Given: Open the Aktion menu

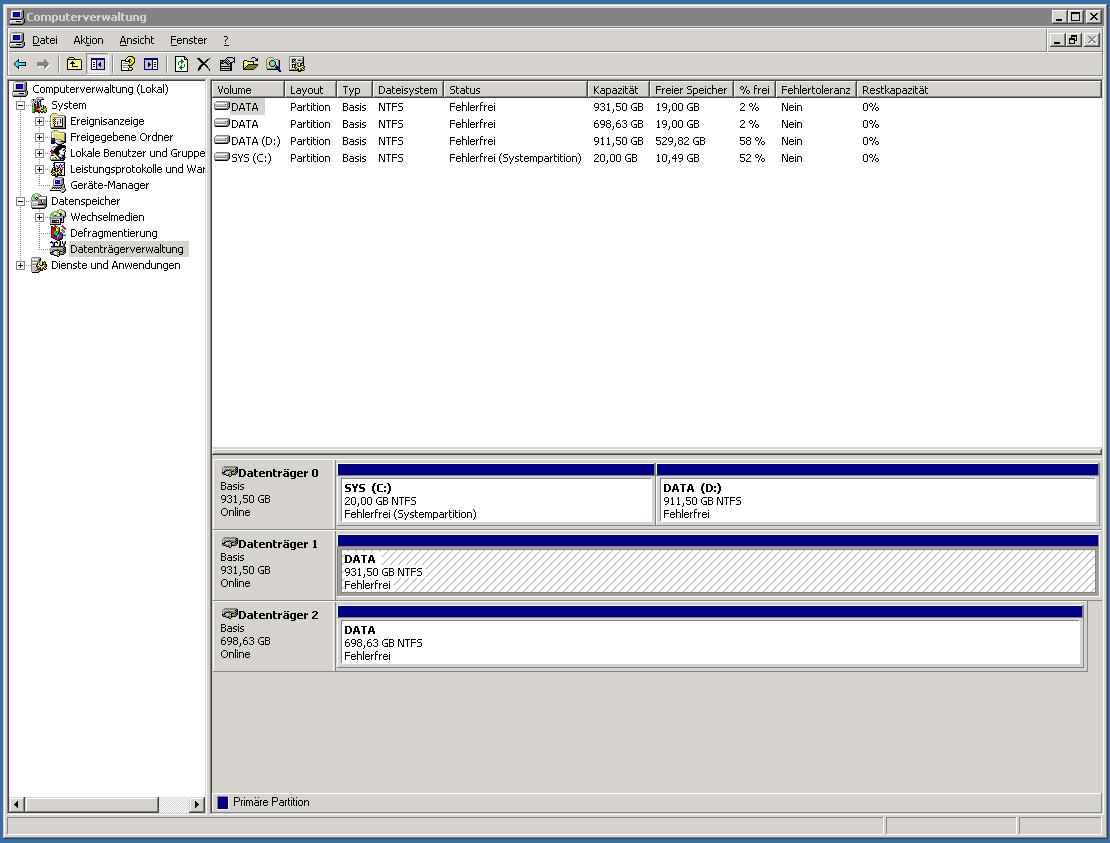Looking at the screenshot, I should pyautogui.click(x=88, y=40).
